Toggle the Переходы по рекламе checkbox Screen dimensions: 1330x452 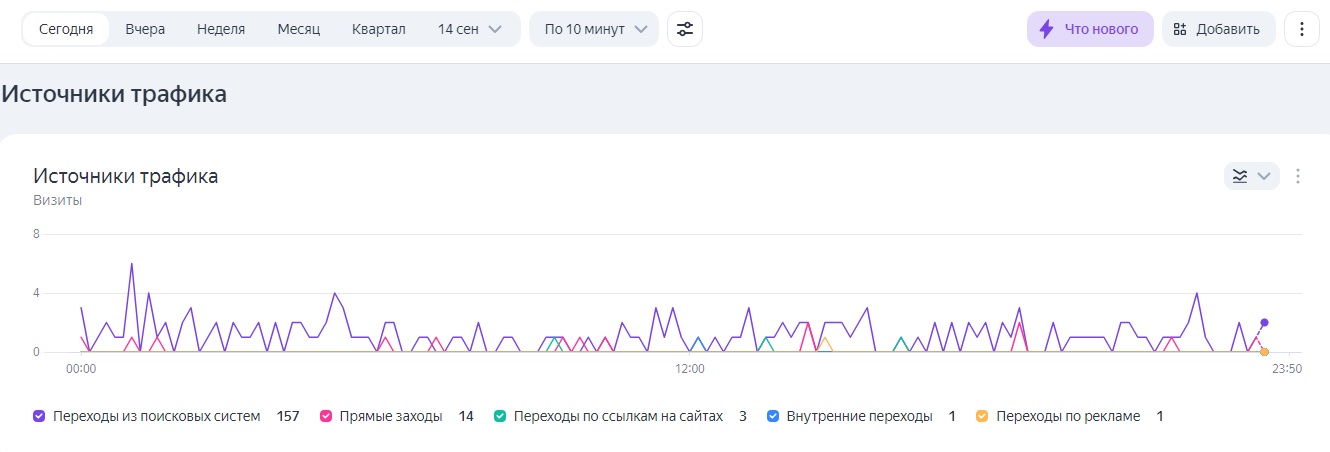point(982,416)
